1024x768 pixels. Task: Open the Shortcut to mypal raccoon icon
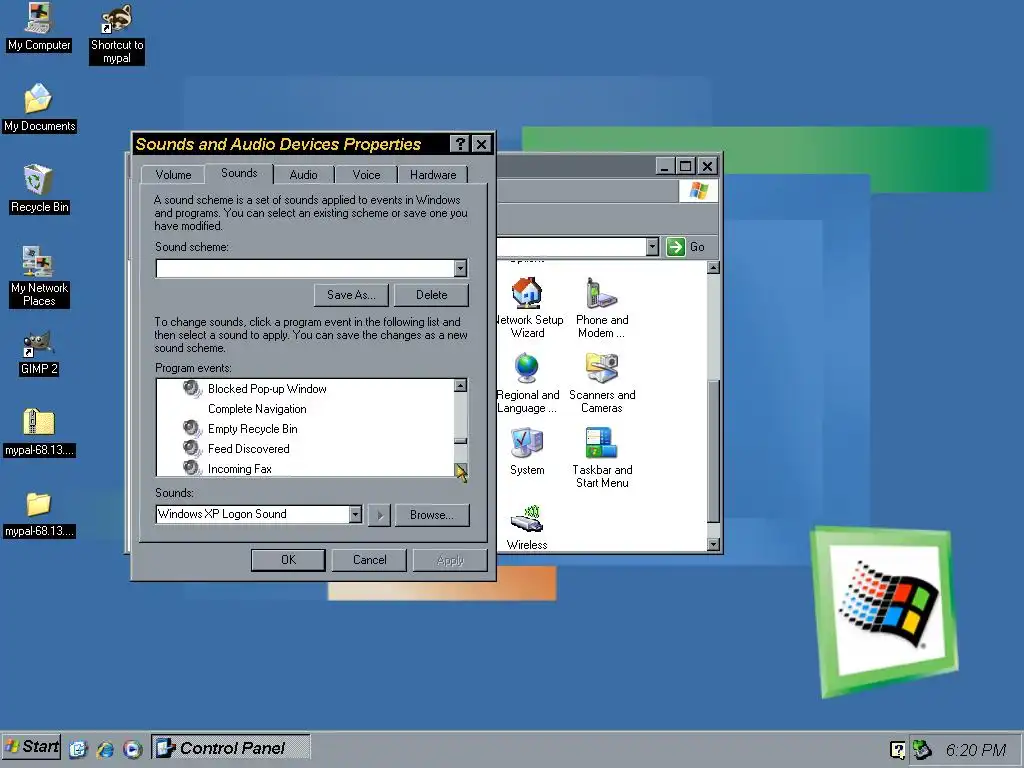117,34
